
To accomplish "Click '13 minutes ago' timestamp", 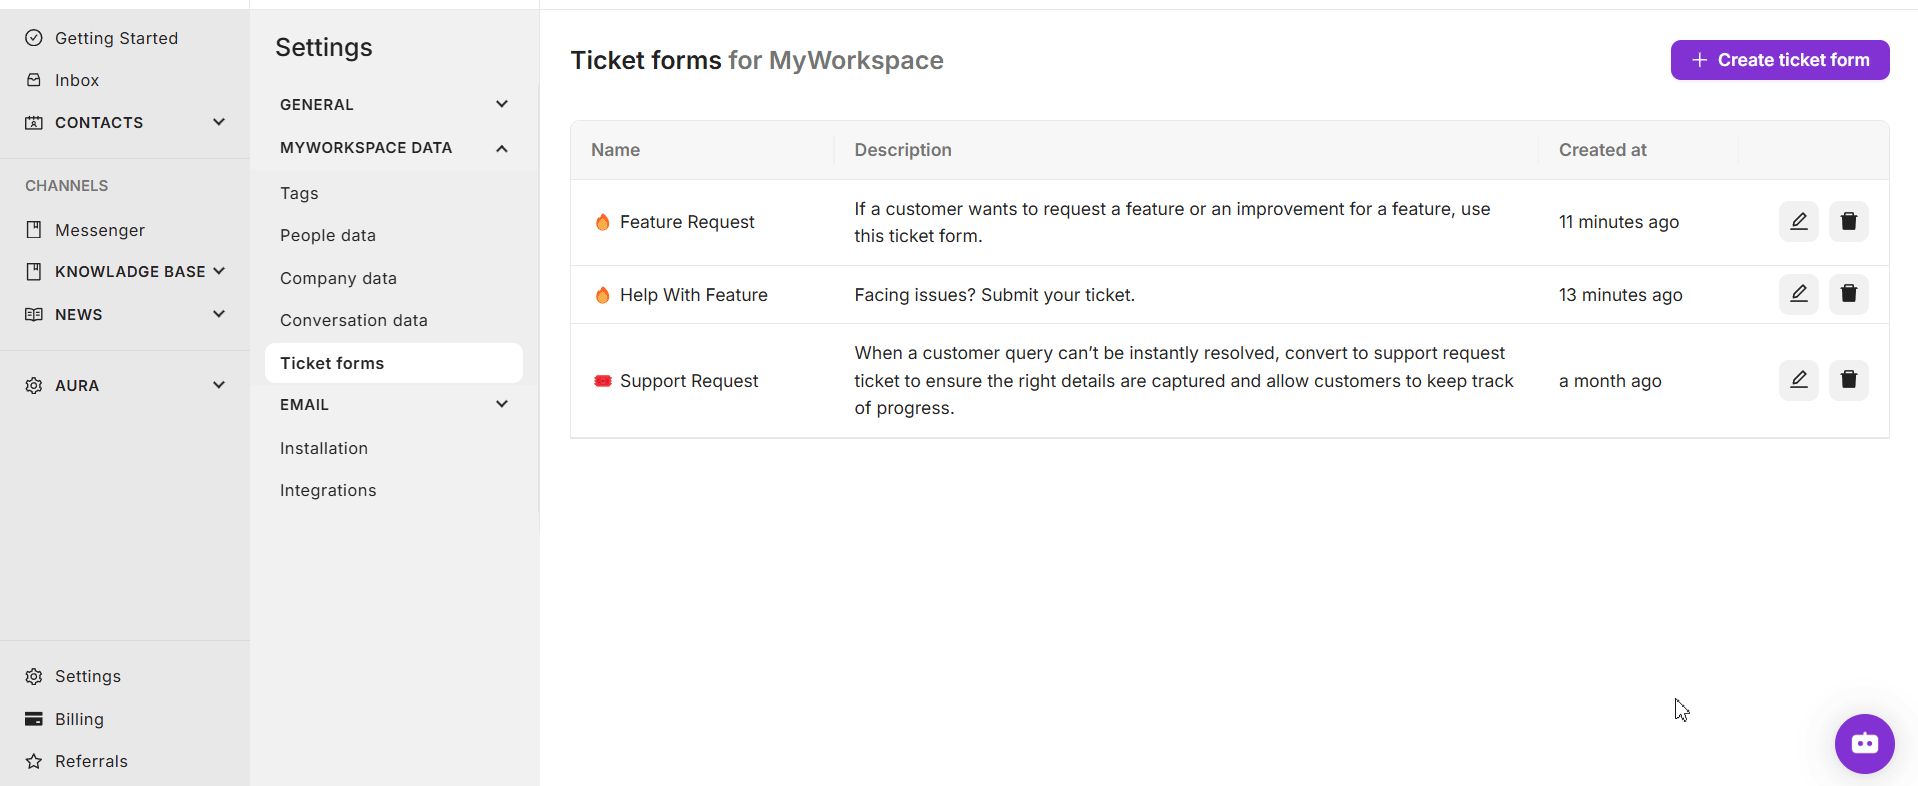I will tap(1621, 295).
